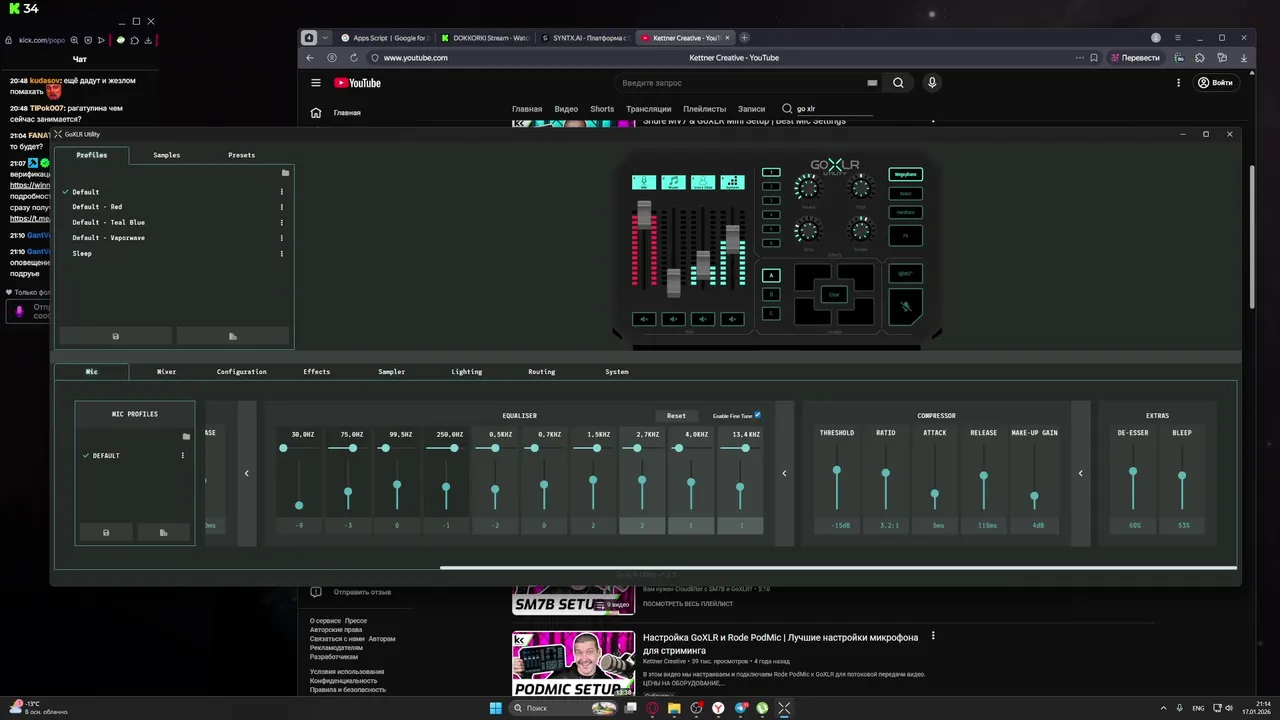Click the System channel button on GoXLR
Screen dimensions: 1280x720
733,182
